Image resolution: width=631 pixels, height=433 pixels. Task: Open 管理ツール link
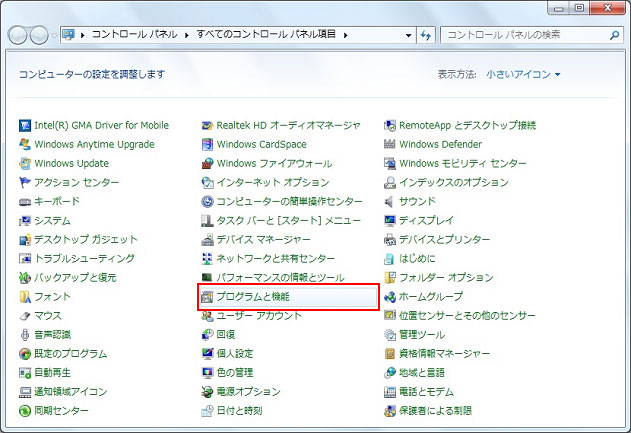coord(422,335)
